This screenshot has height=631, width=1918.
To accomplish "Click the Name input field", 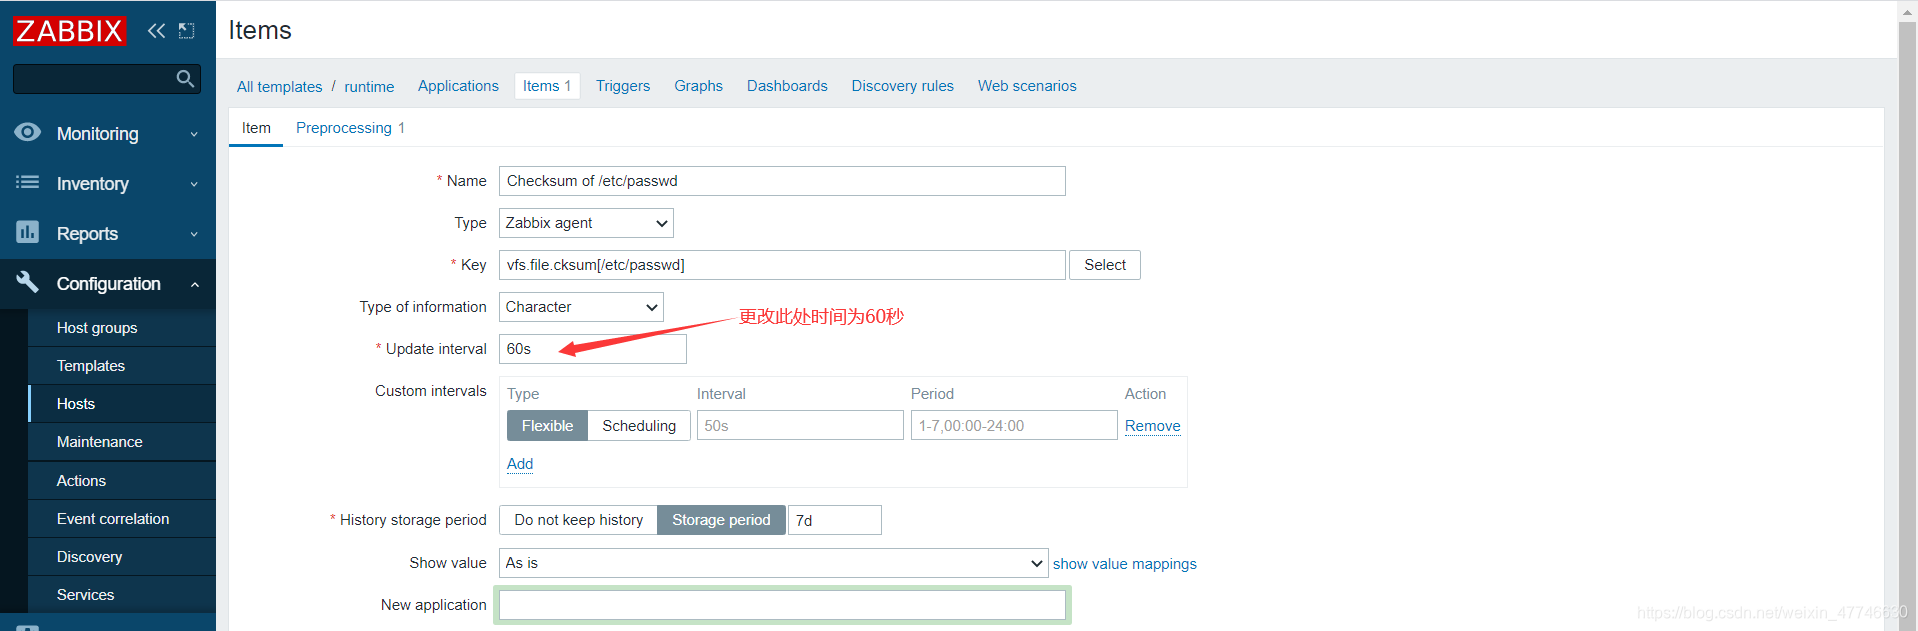I will point(782,181).
